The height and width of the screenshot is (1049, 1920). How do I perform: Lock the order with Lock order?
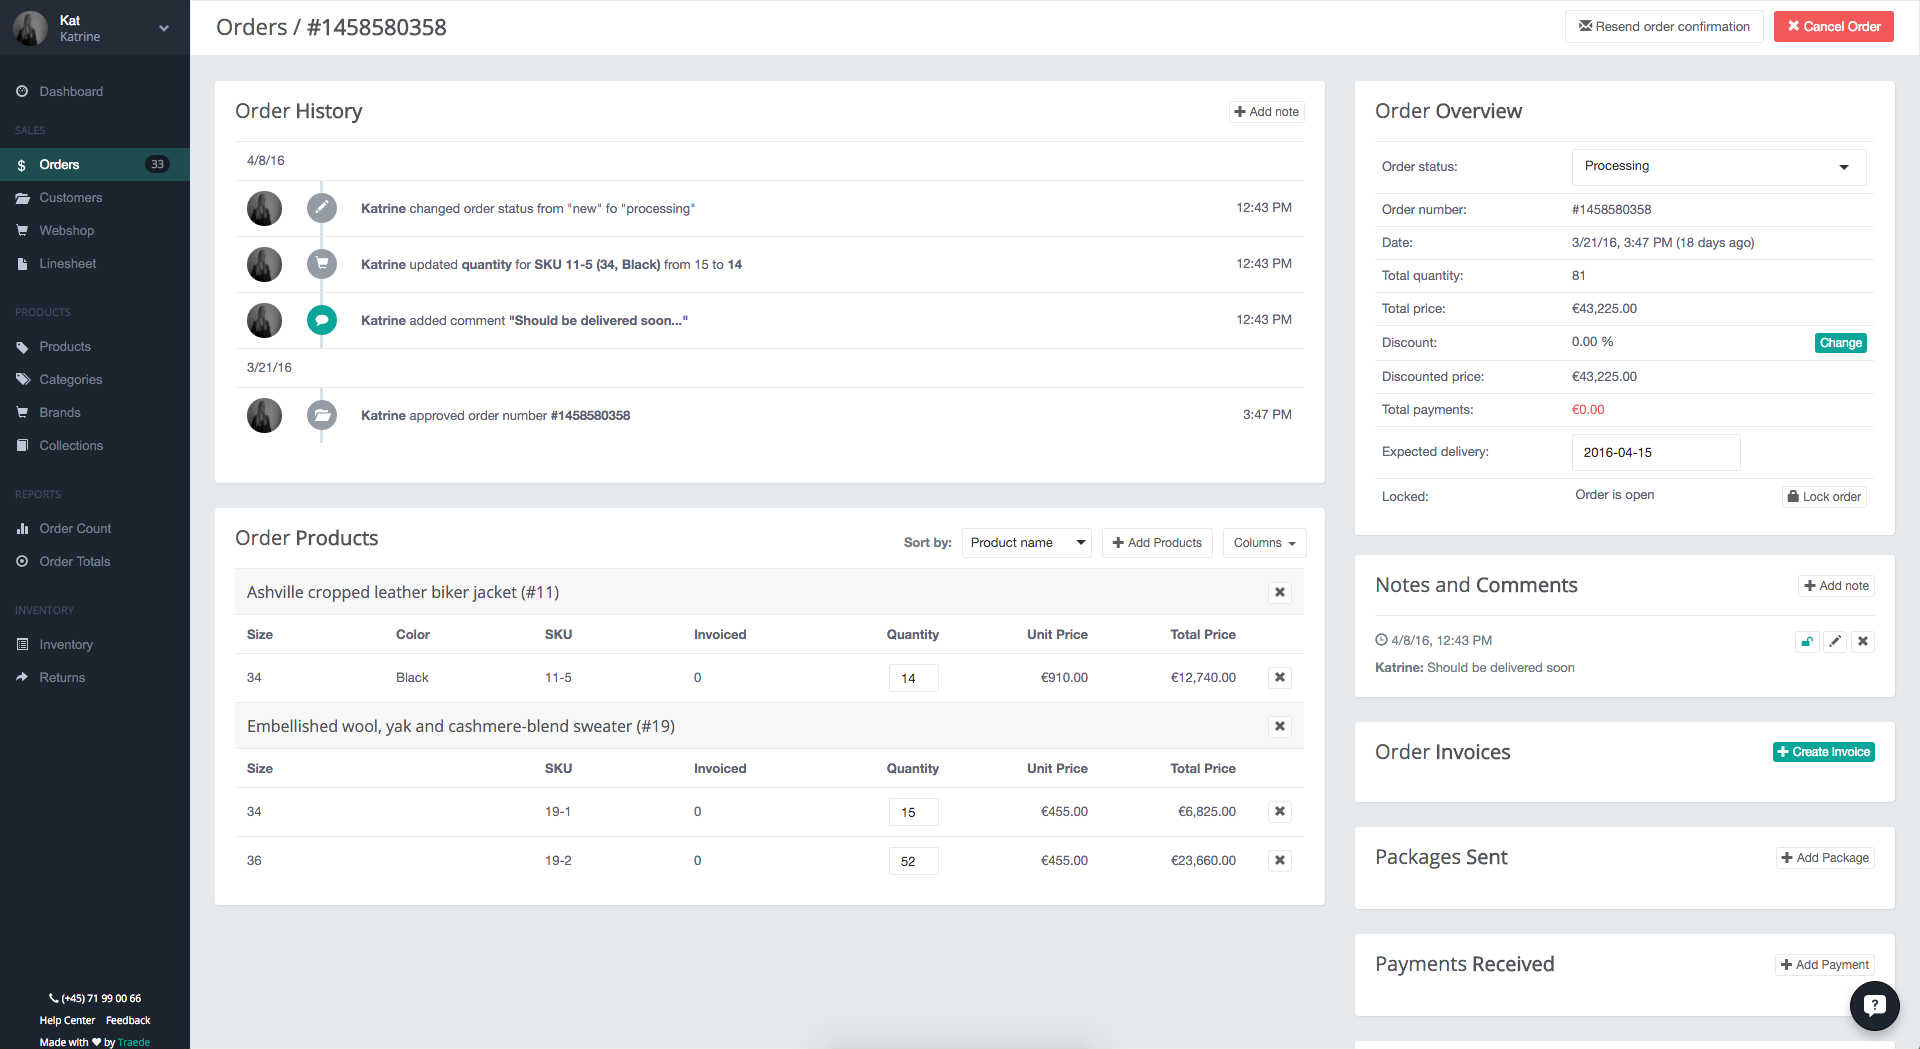(1824, 497)
